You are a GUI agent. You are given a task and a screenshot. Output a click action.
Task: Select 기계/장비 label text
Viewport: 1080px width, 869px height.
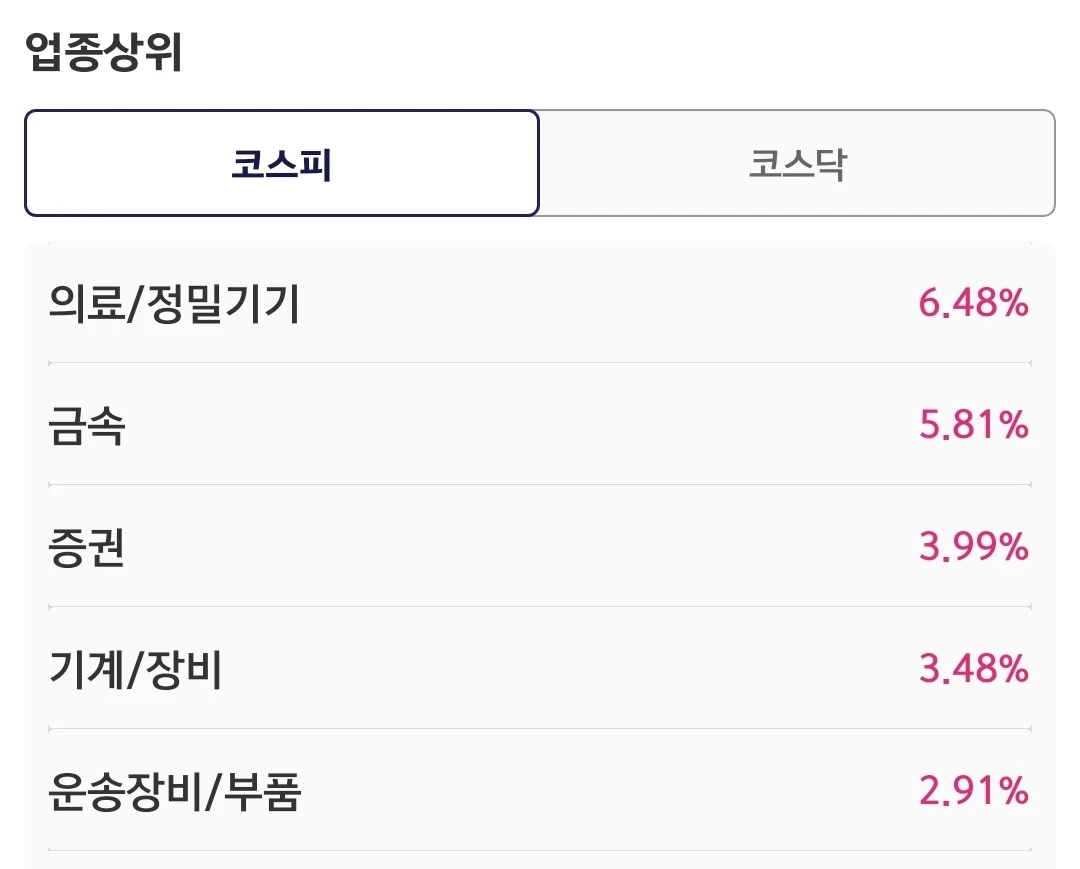[x=136, y=669]
